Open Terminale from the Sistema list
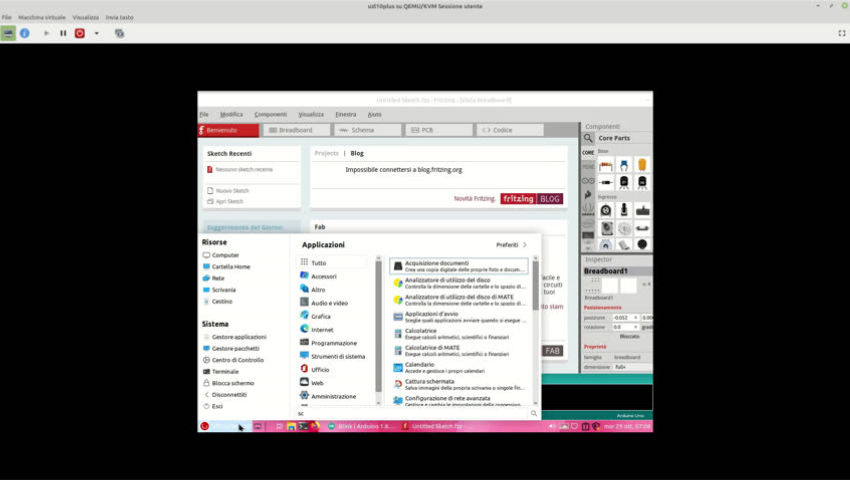The image size is (850, 480). click(225, 371)
